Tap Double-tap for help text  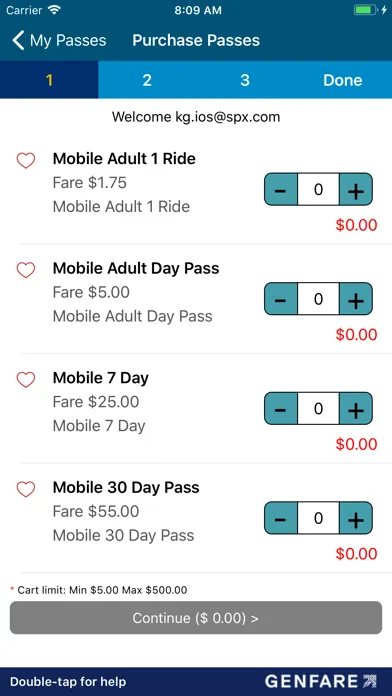pyautogui.click(x=68, y=682)
